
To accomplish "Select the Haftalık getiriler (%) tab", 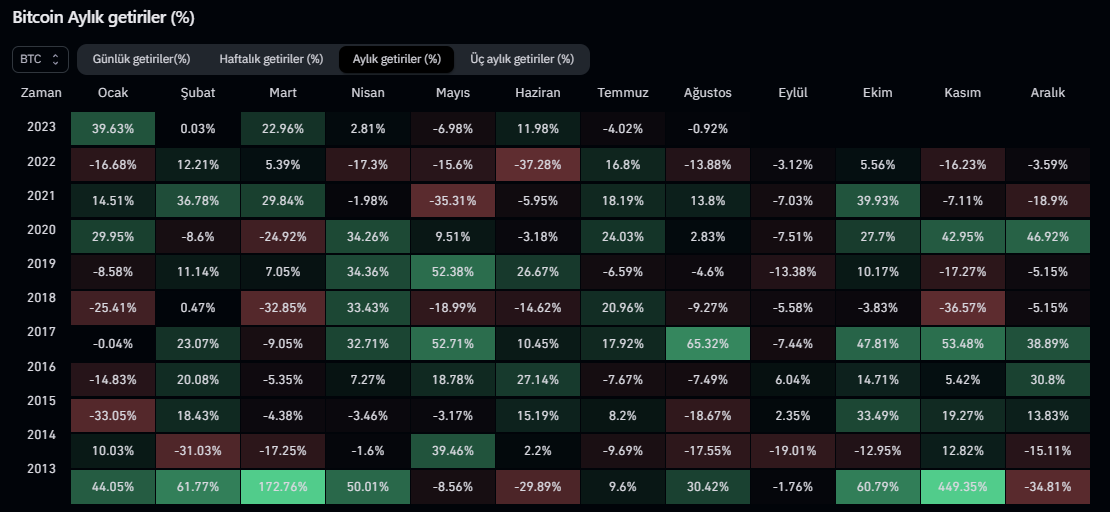I will click(x=271, y=59).
